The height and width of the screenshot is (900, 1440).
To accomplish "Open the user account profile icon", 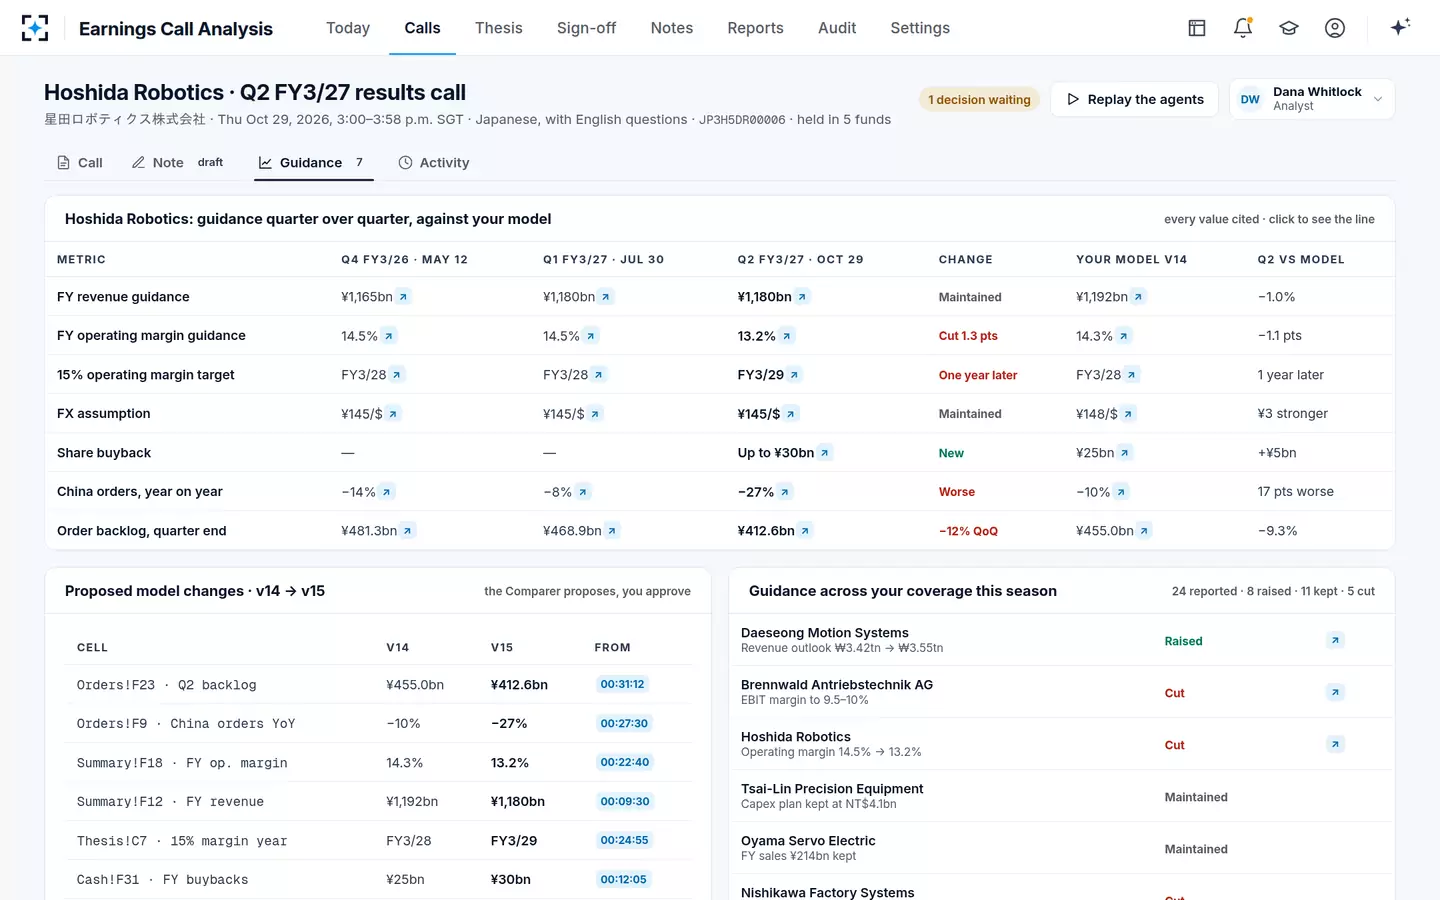I will tap(1335, 28).
